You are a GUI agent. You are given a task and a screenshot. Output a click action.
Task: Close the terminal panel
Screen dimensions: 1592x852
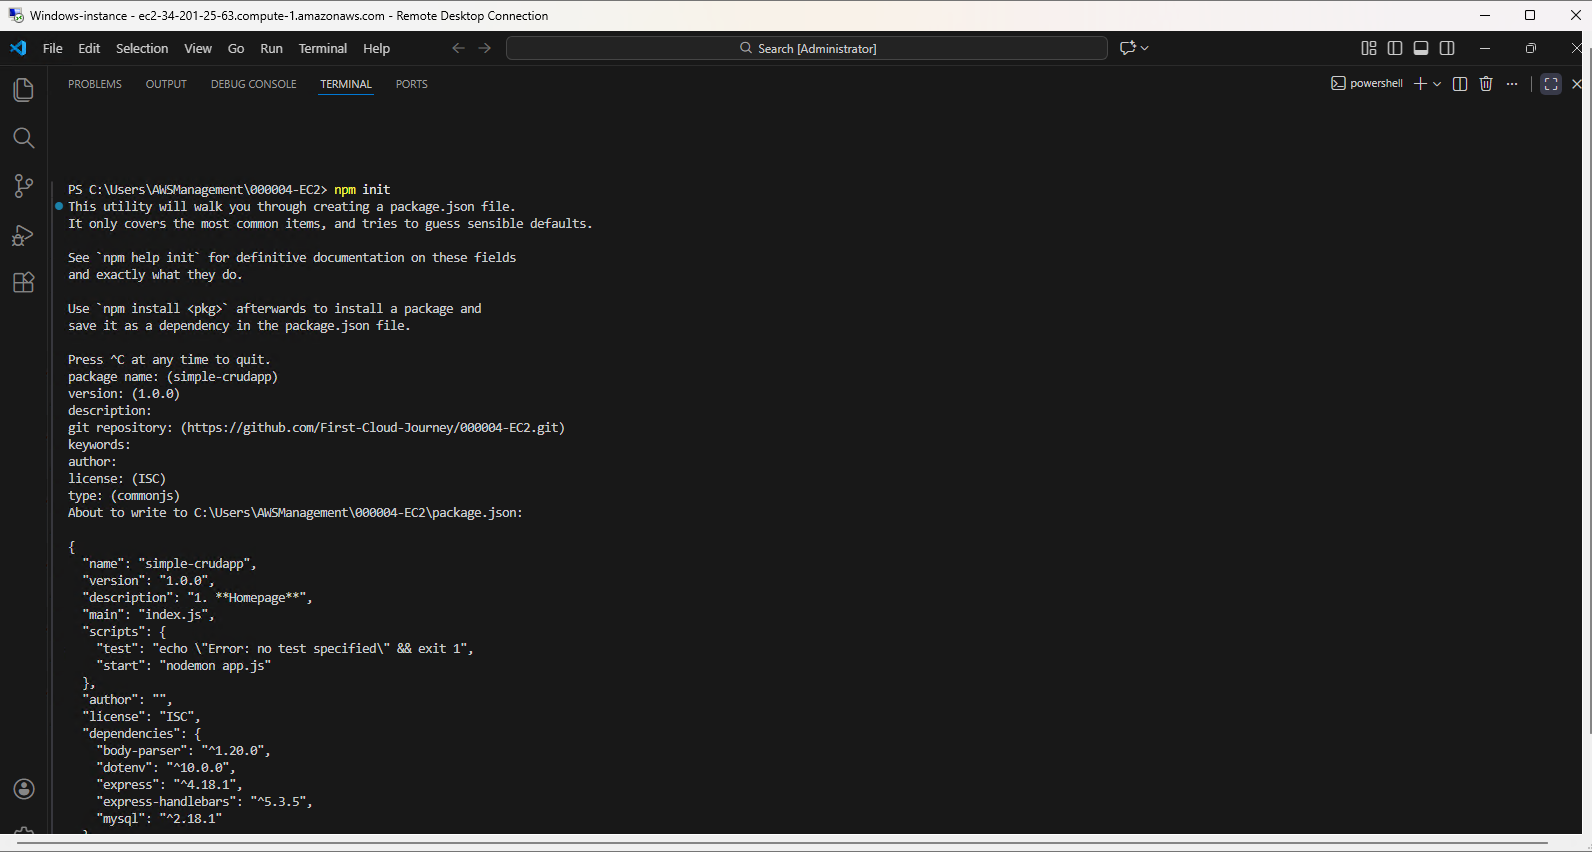pos(1577,84)
